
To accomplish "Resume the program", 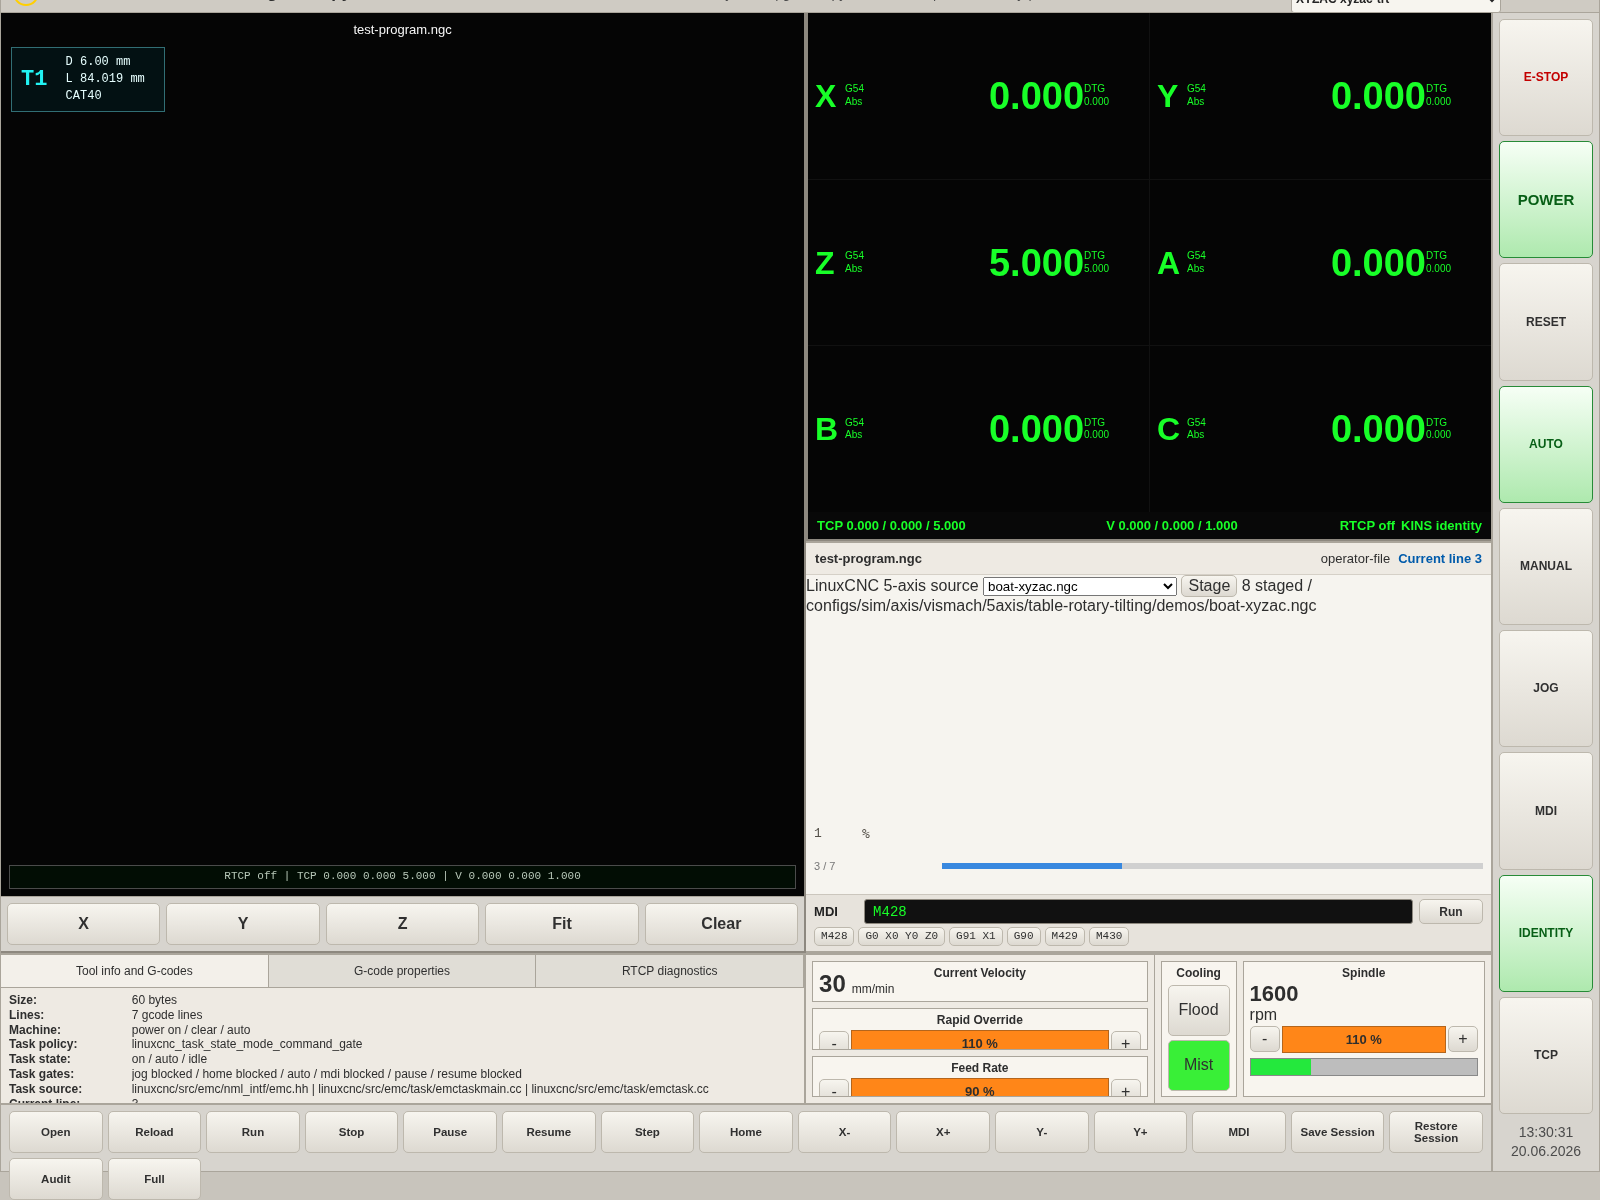I will (x=549, y=1132).
